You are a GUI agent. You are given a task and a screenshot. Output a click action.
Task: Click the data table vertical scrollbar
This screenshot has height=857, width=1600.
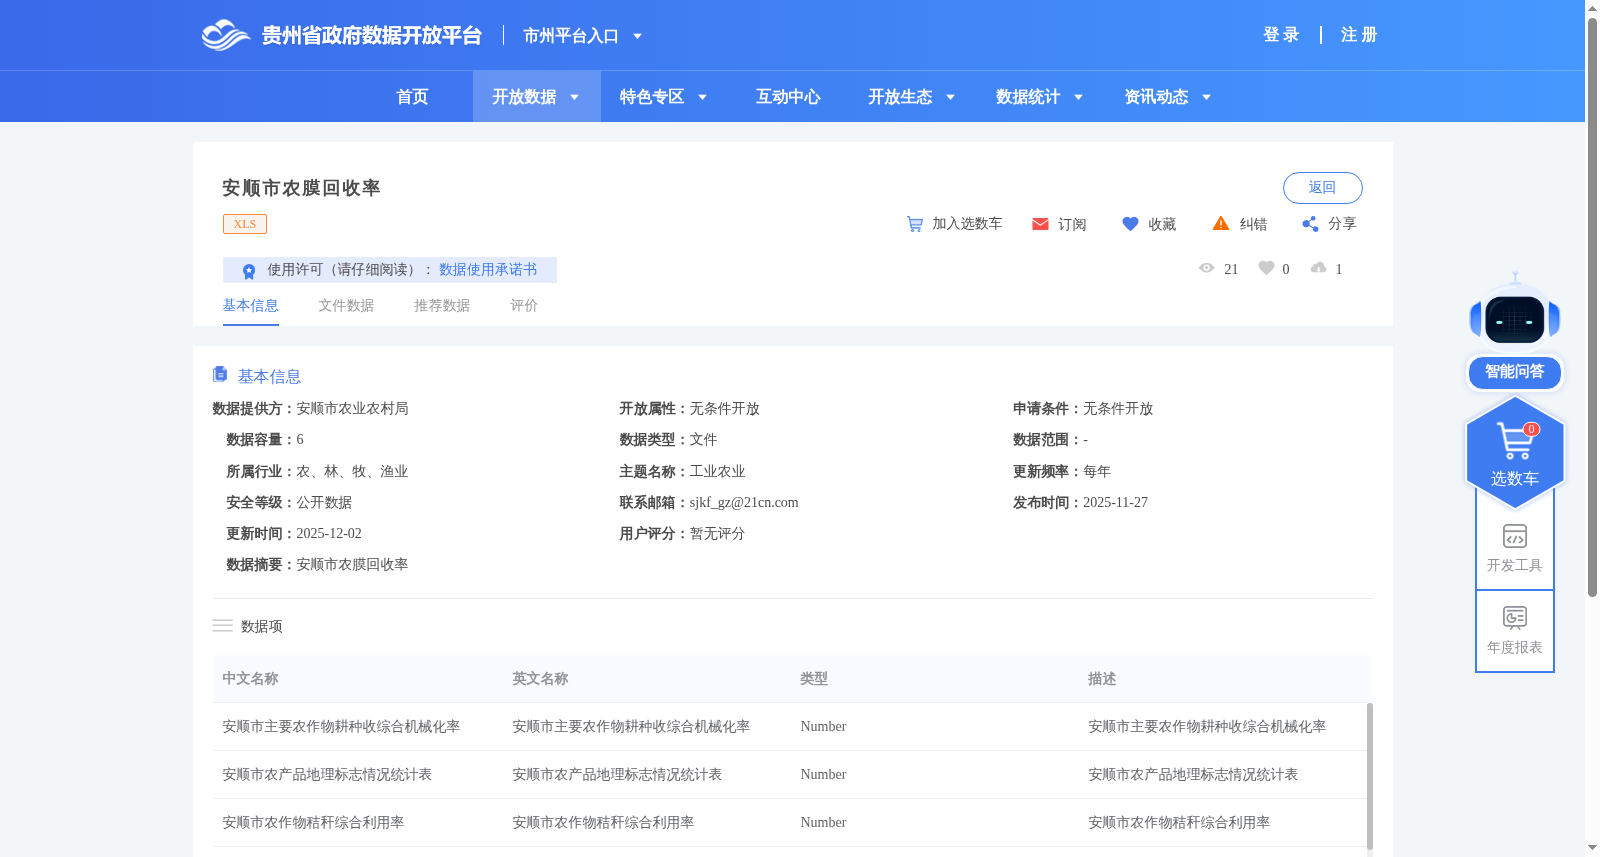pos(1369,776)
